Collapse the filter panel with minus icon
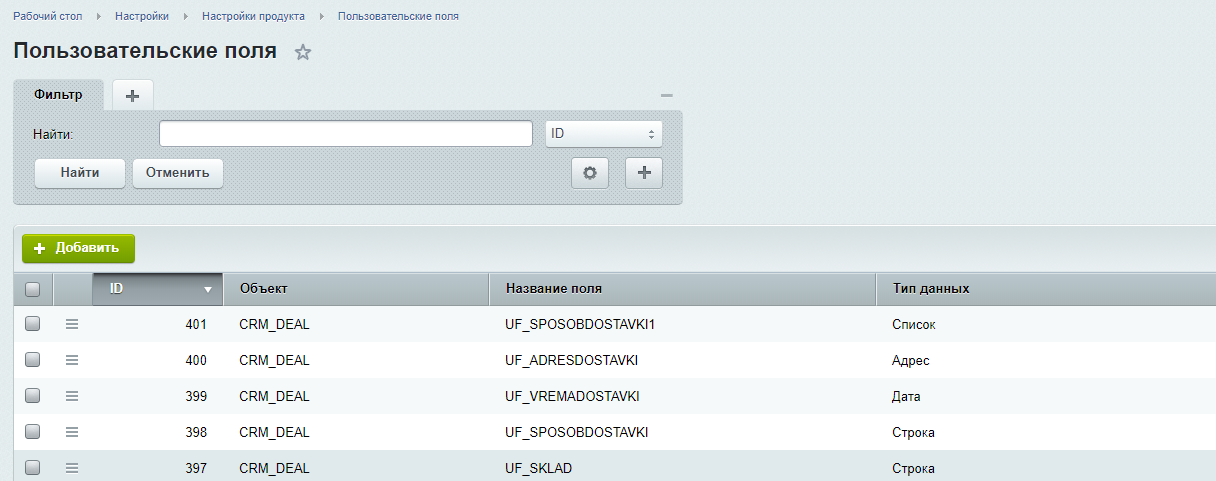The height and width of the screenshot is (481, 1216). pos(667,95)
